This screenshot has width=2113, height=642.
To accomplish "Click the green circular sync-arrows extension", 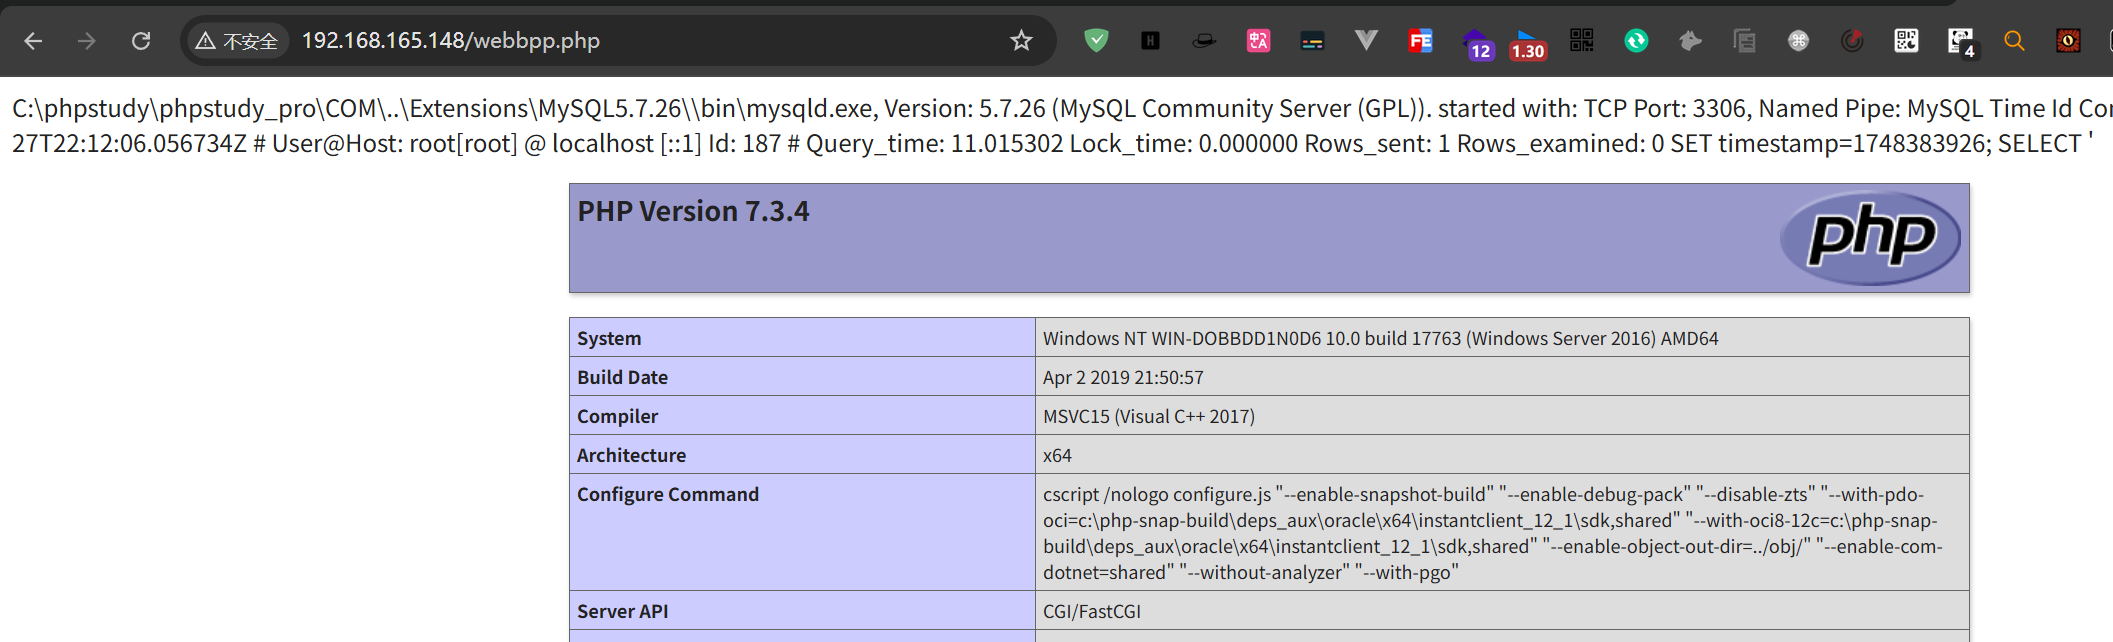I will point(1636,41).
